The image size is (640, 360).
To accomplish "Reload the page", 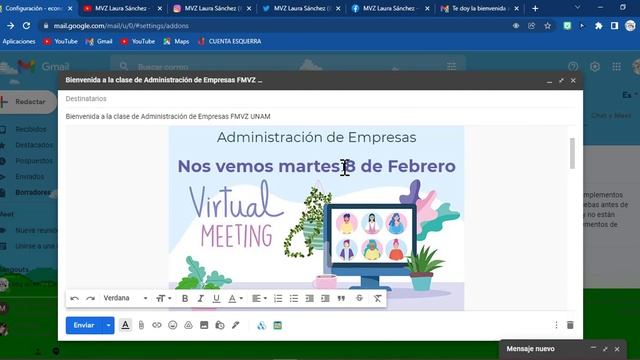I will click(27, 26).
